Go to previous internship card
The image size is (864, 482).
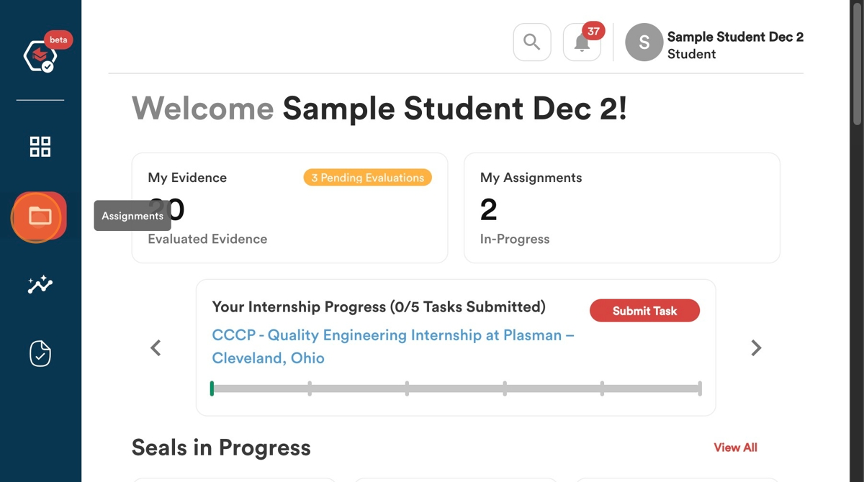coord(156,348)
